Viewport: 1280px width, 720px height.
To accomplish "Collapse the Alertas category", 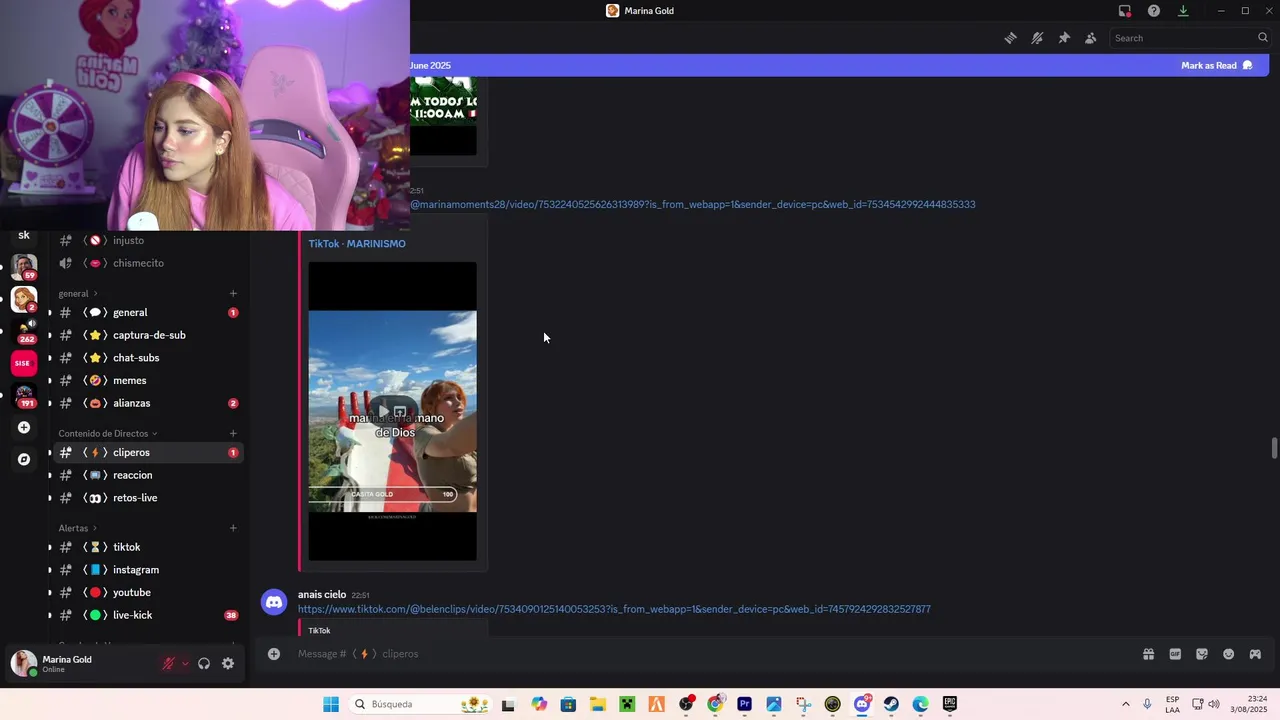I will pyautogui.click(x=78, y=528).
